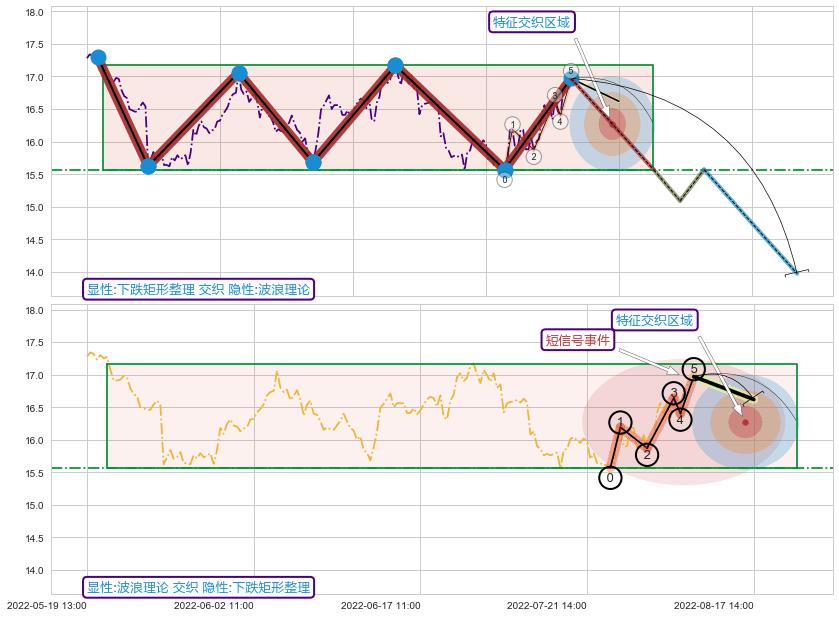Click wave marker 4 in the lower chart
Image resolution: width=839 pixels, height=617 pixels.
click(x=680, y=419)
